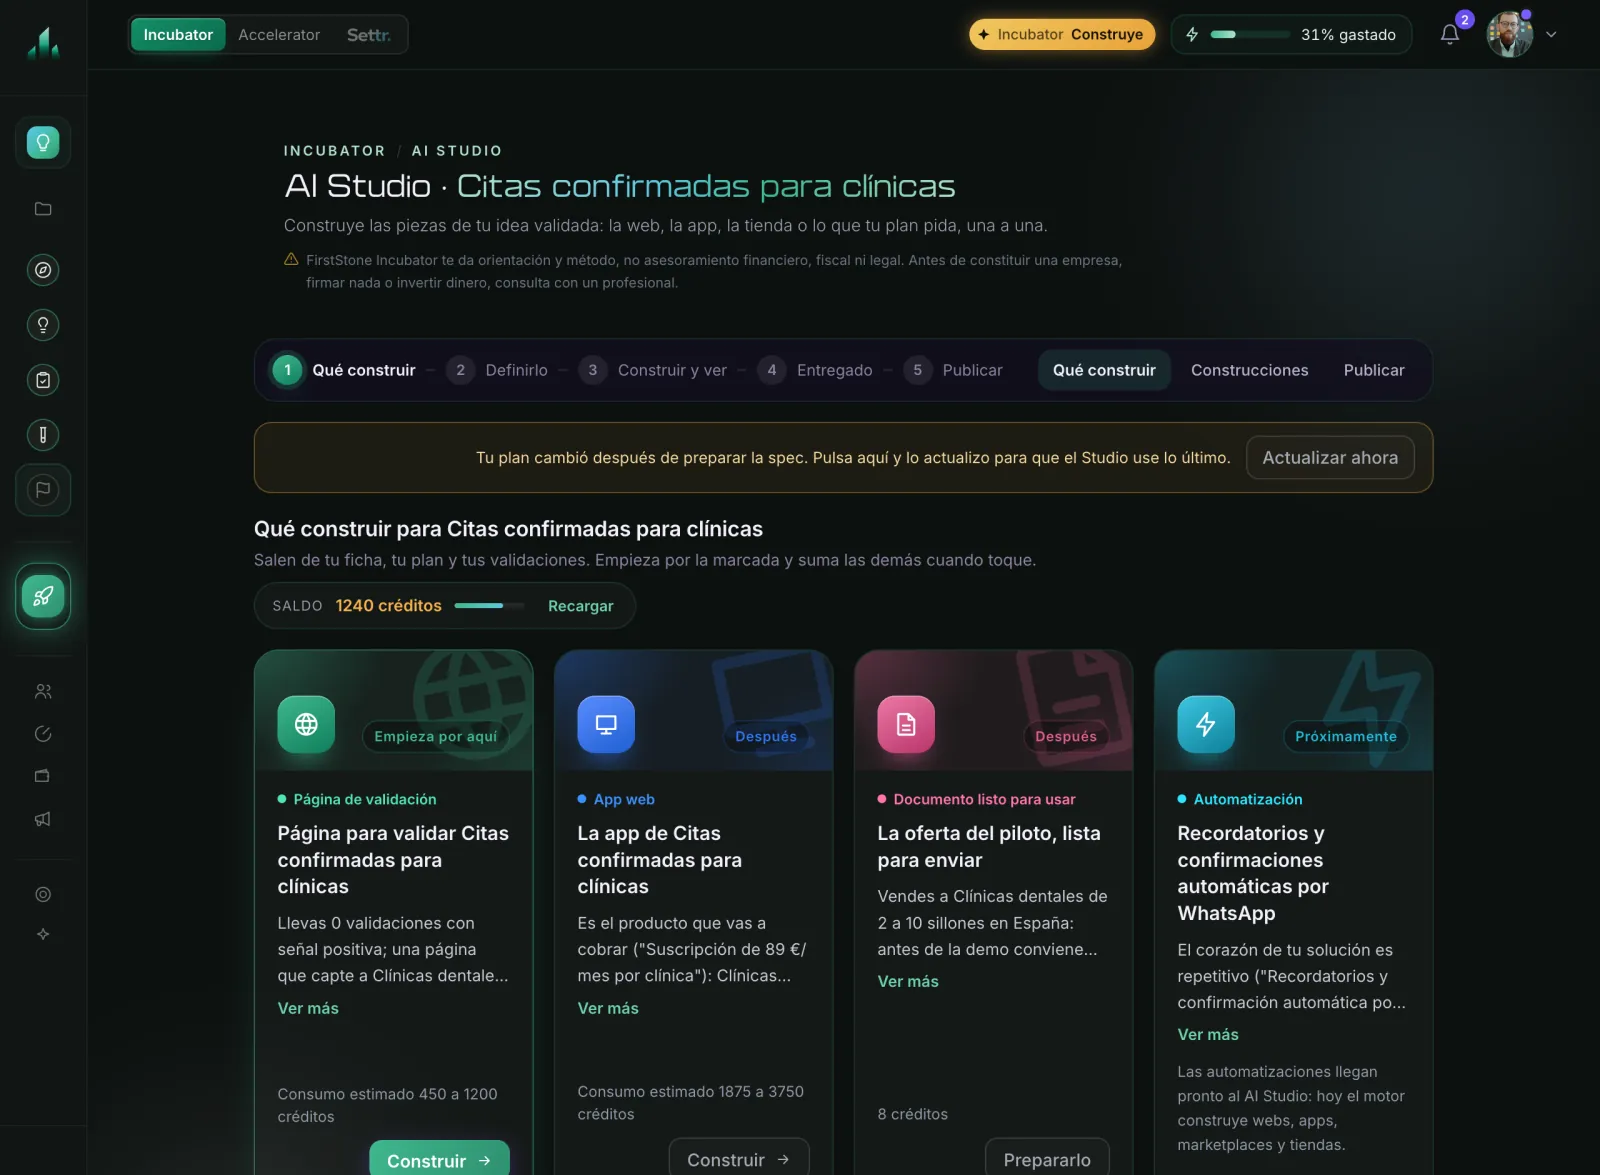Switch to the Incubator tab
This screenshot has height=1175, width=1600.
(178, 35)
